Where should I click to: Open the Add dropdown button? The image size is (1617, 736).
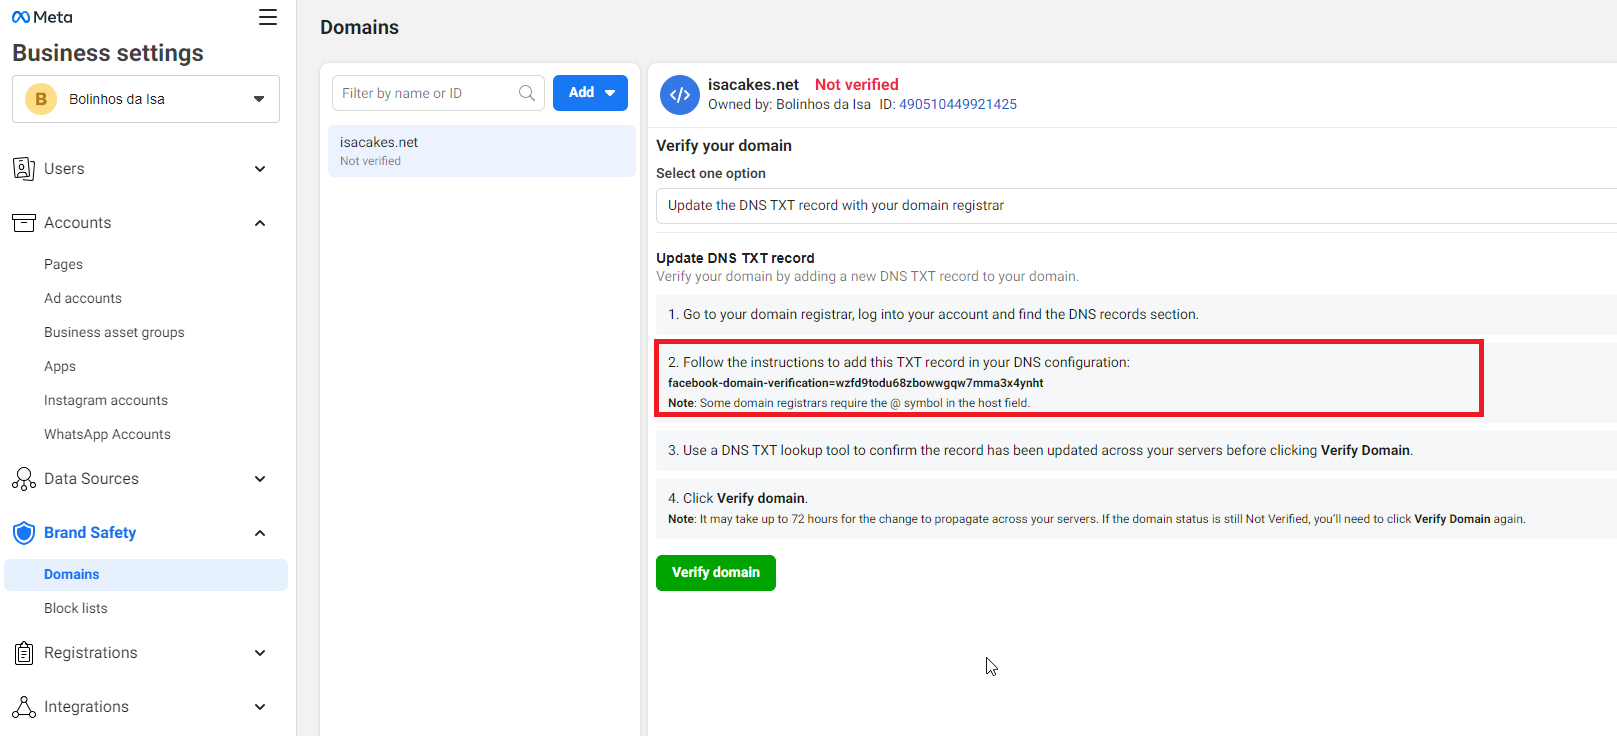pos(590,93)
